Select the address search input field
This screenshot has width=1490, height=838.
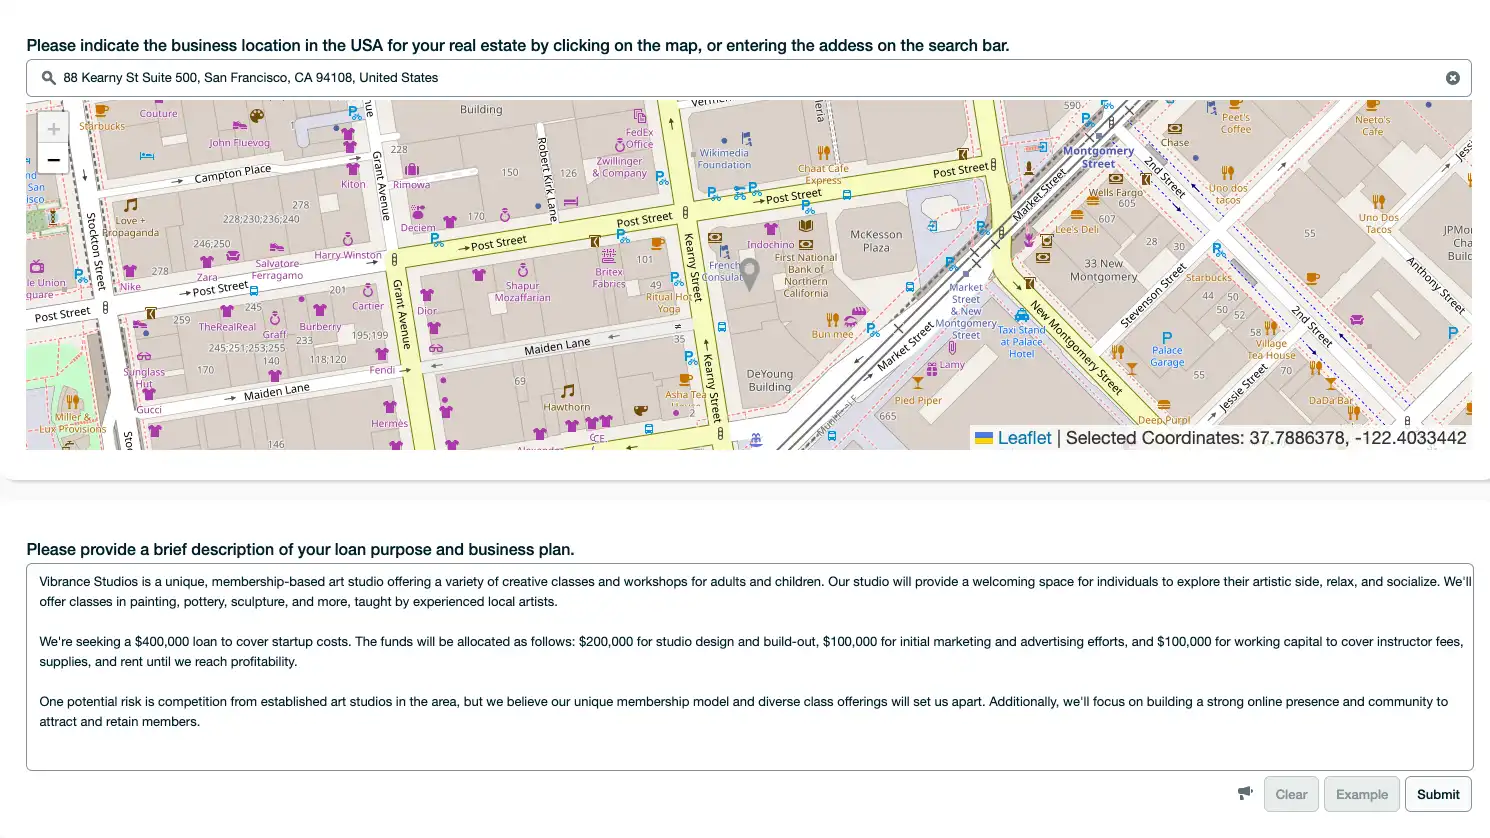pos(600,77)
